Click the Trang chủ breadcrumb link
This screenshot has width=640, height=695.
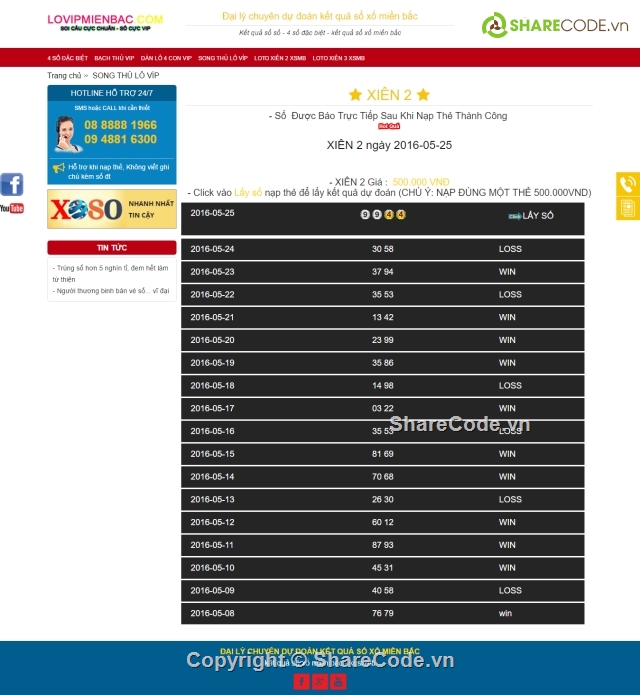click(63, 75)
